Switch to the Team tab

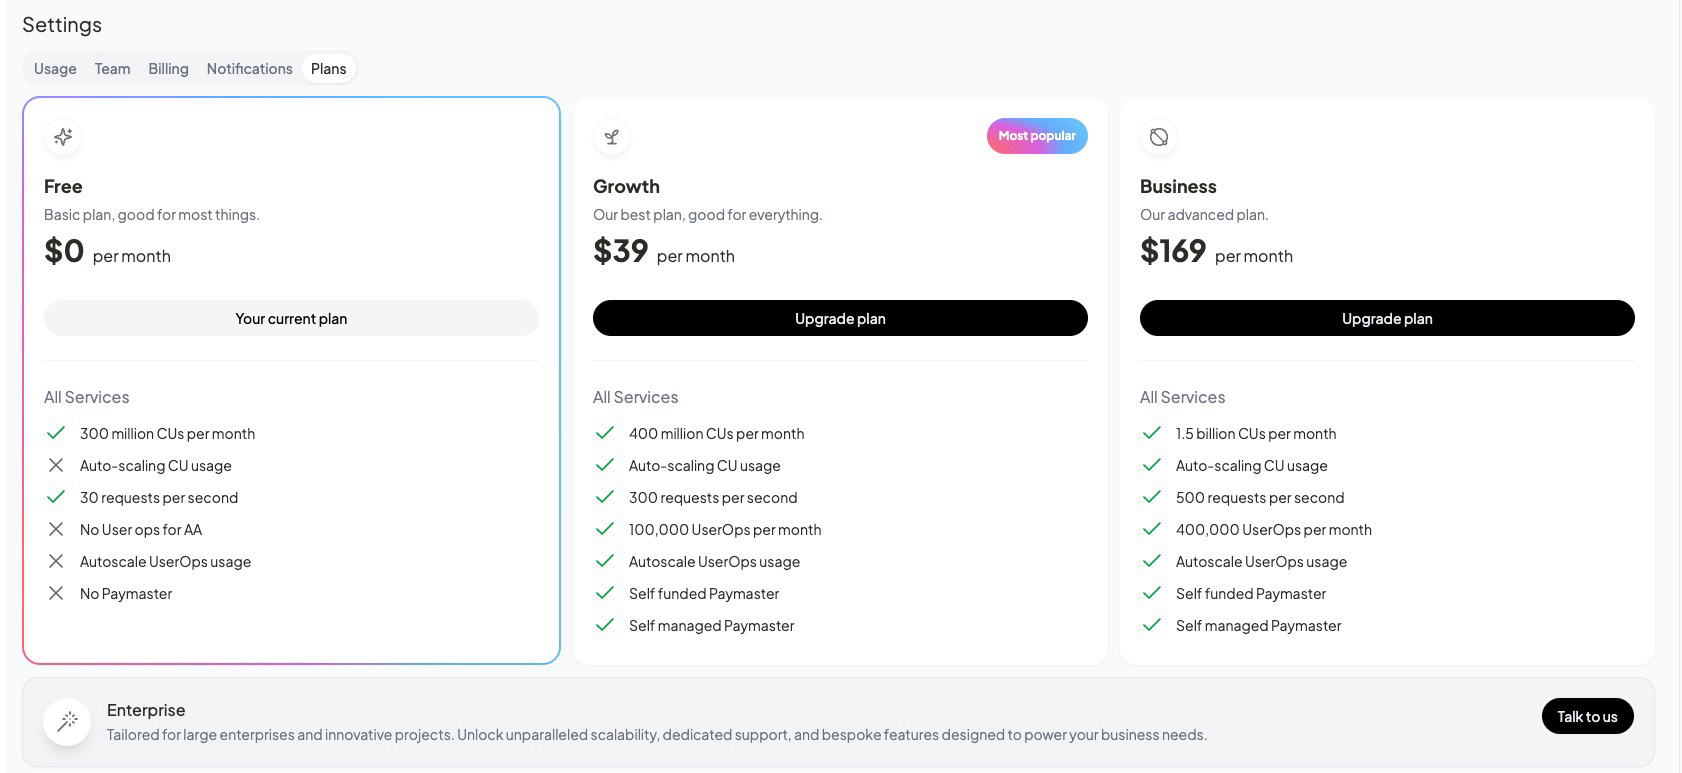tap(112, 69)
